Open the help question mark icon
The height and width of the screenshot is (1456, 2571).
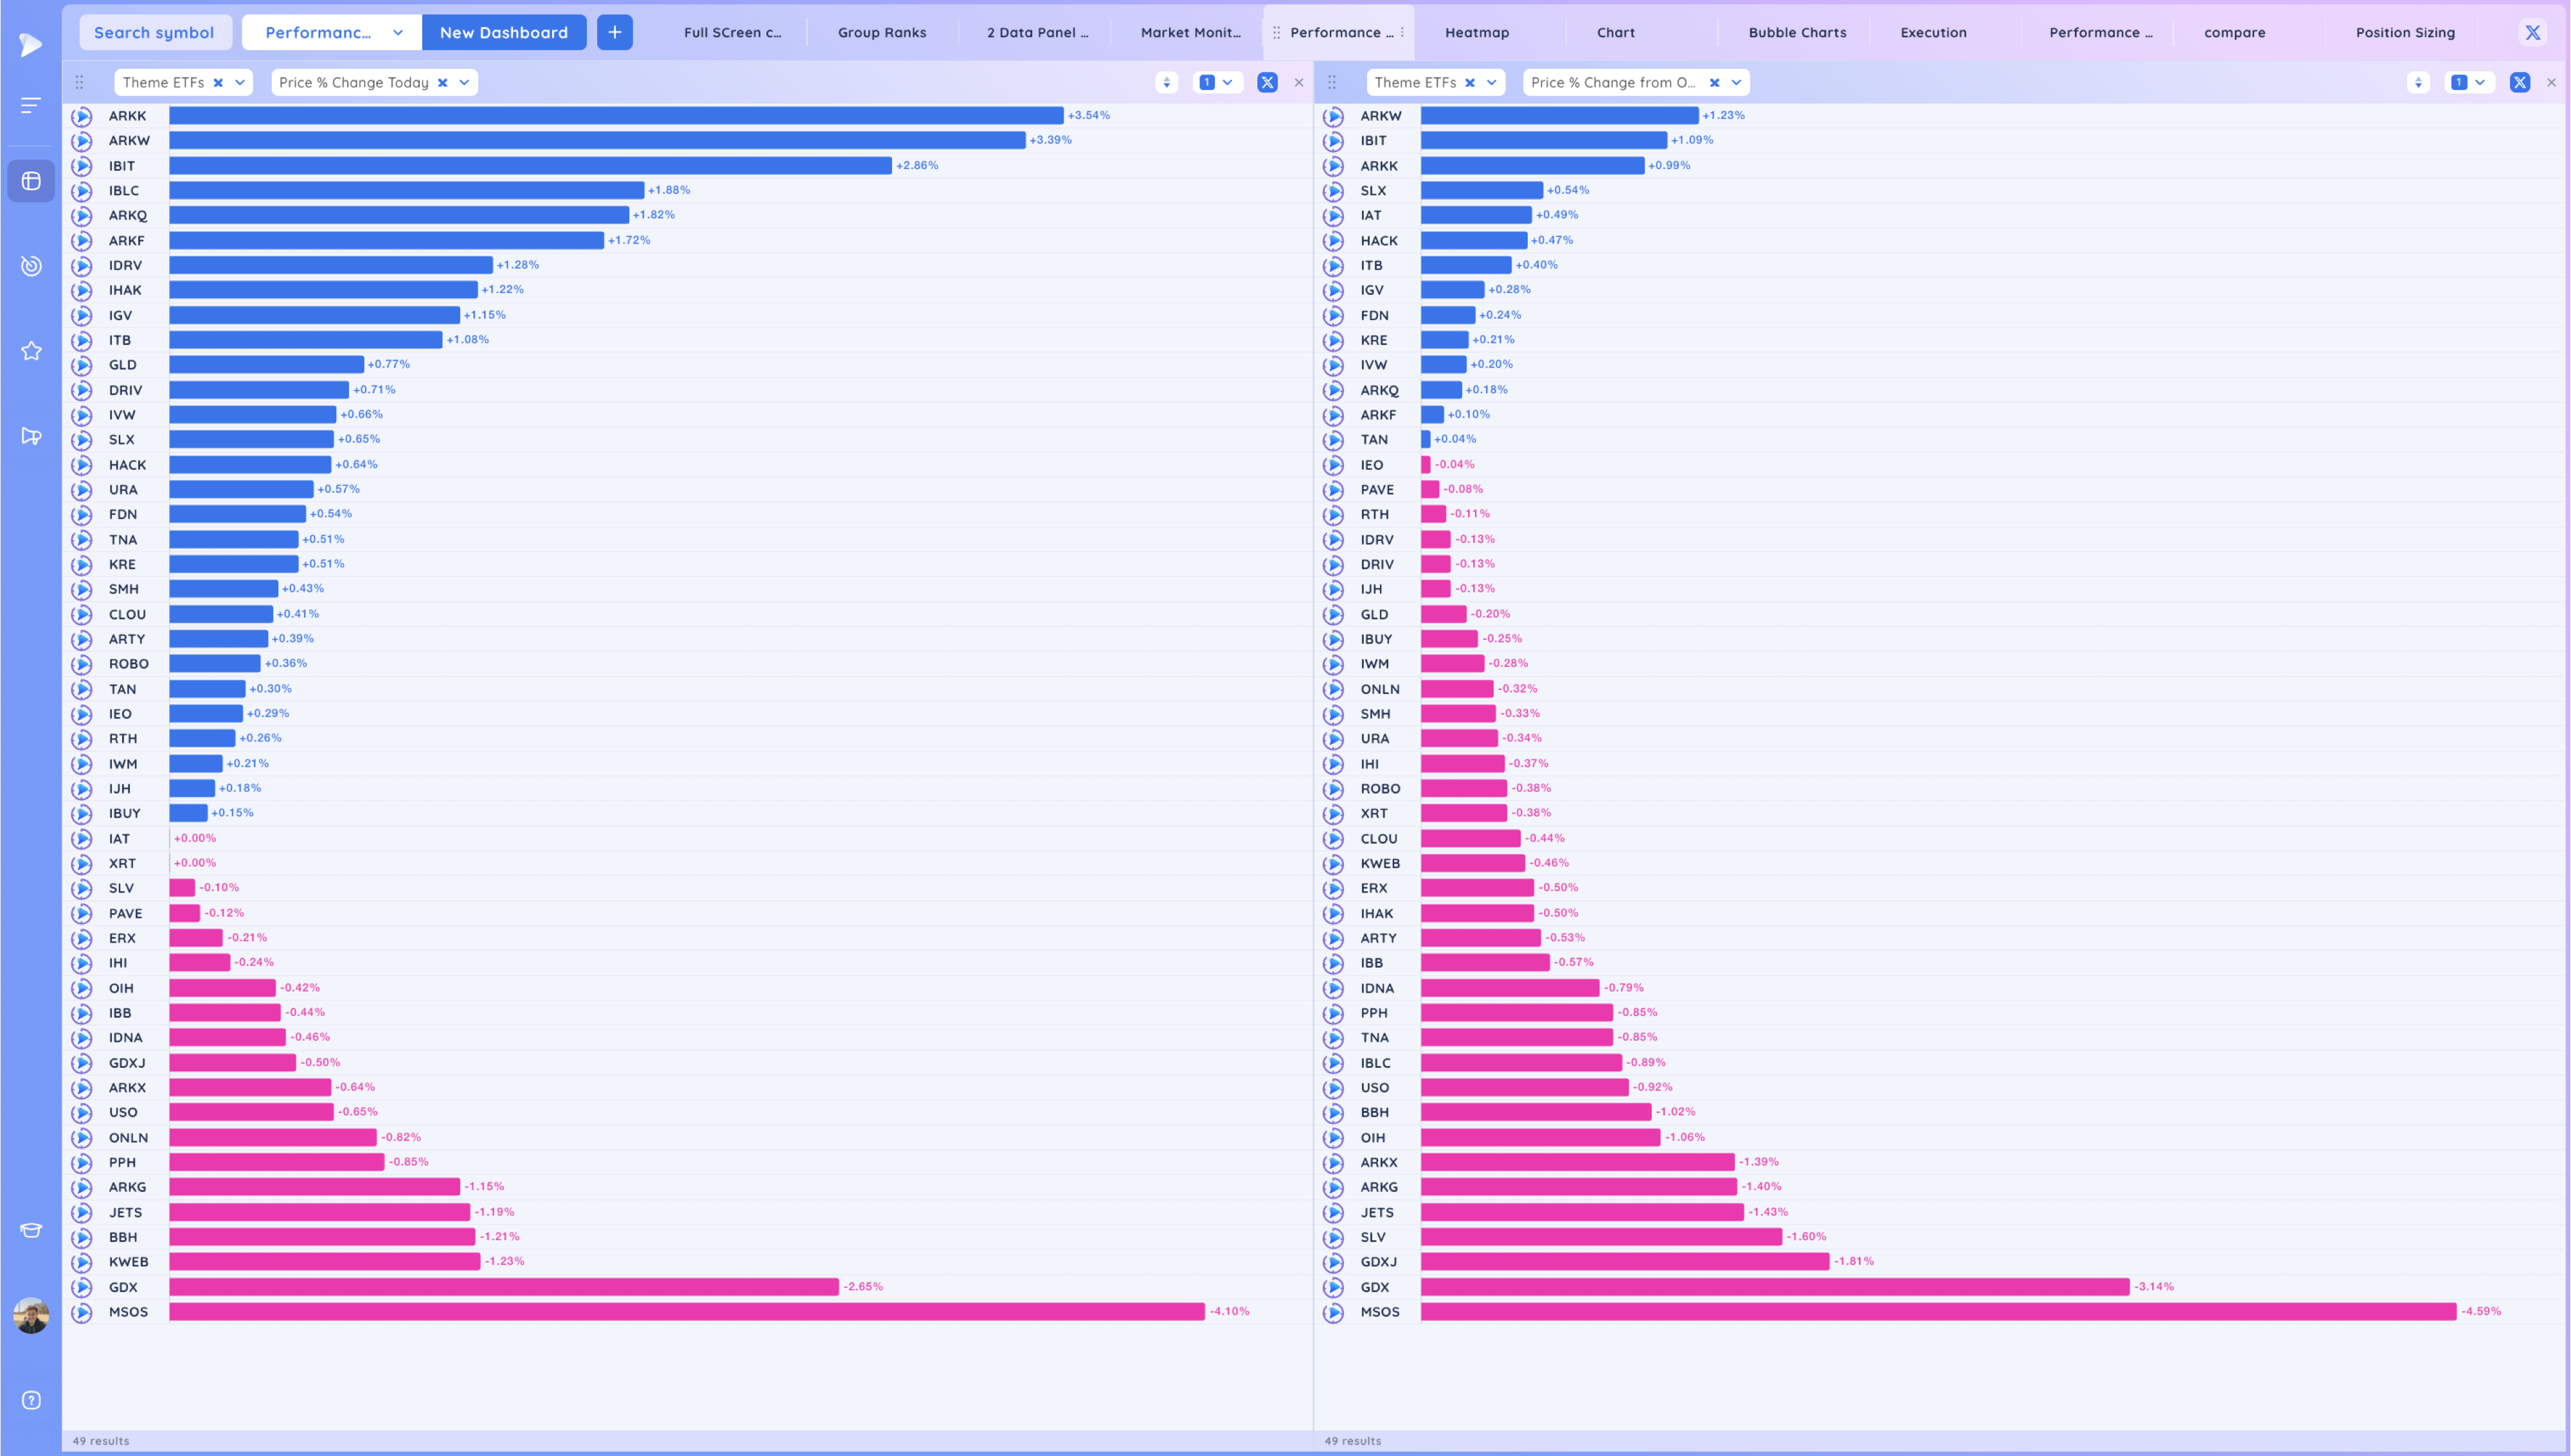coord(31,1400)
